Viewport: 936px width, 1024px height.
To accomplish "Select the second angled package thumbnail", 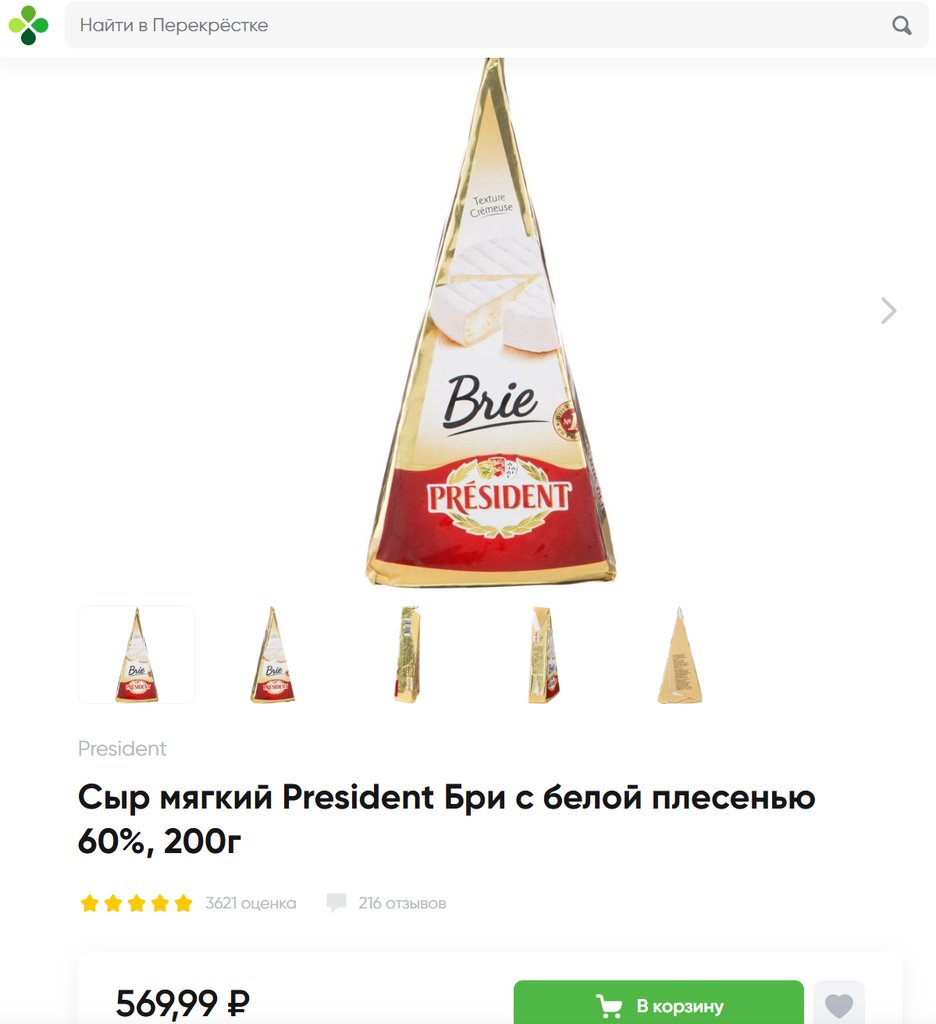I will 272,654.
